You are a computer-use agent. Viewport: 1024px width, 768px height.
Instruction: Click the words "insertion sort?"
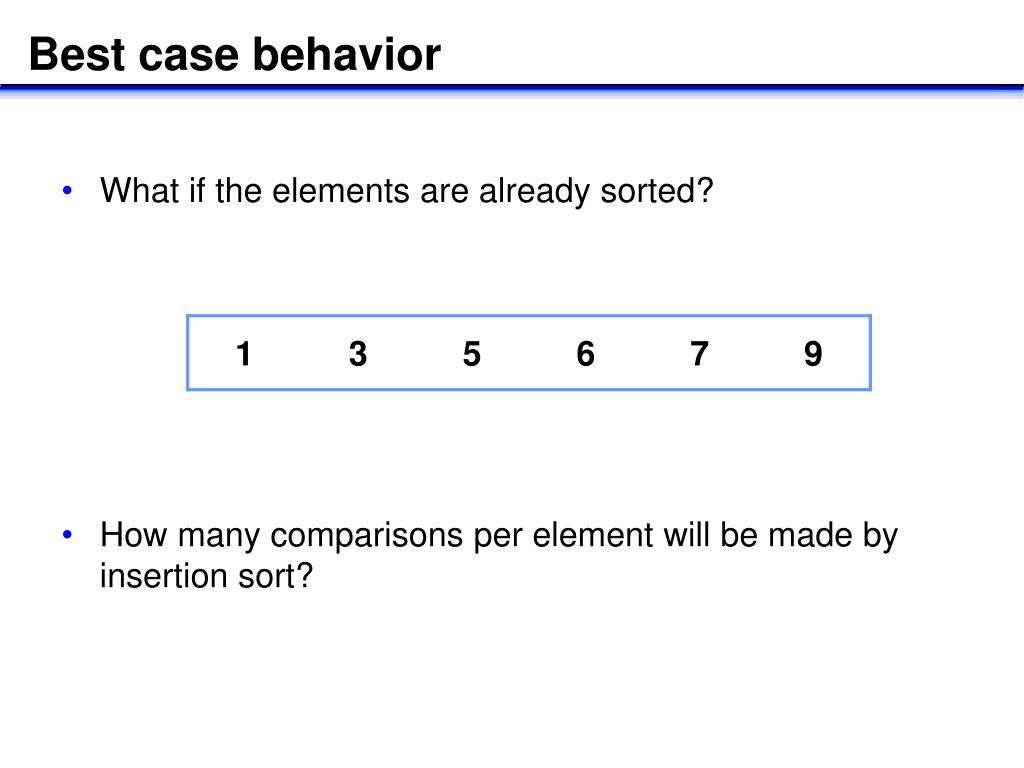pos(206,576)
